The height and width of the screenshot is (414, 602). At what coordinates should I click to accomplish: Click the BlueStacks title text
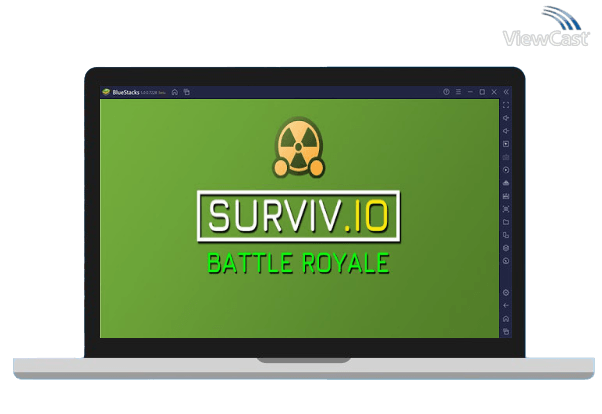pos(126,93)
